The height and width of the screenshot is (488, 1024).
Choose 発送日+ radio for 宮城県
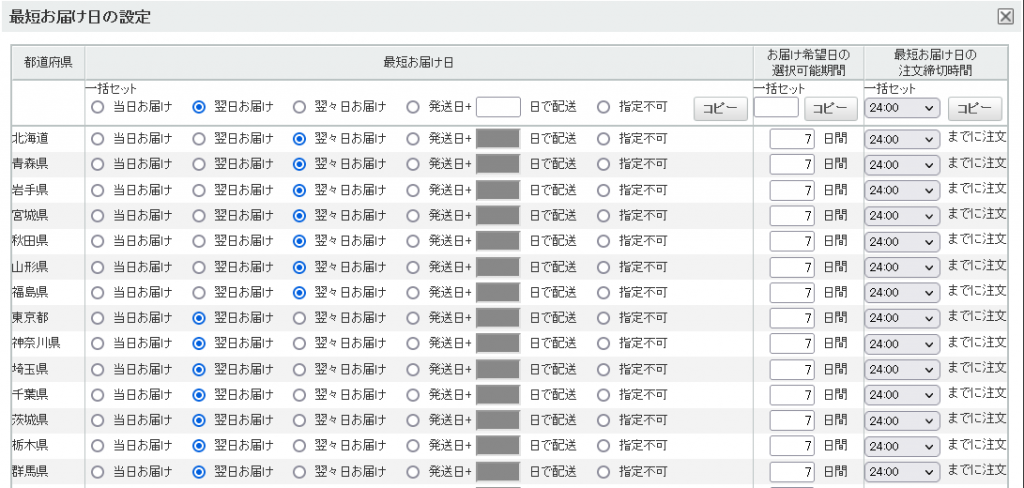(413, 216)
